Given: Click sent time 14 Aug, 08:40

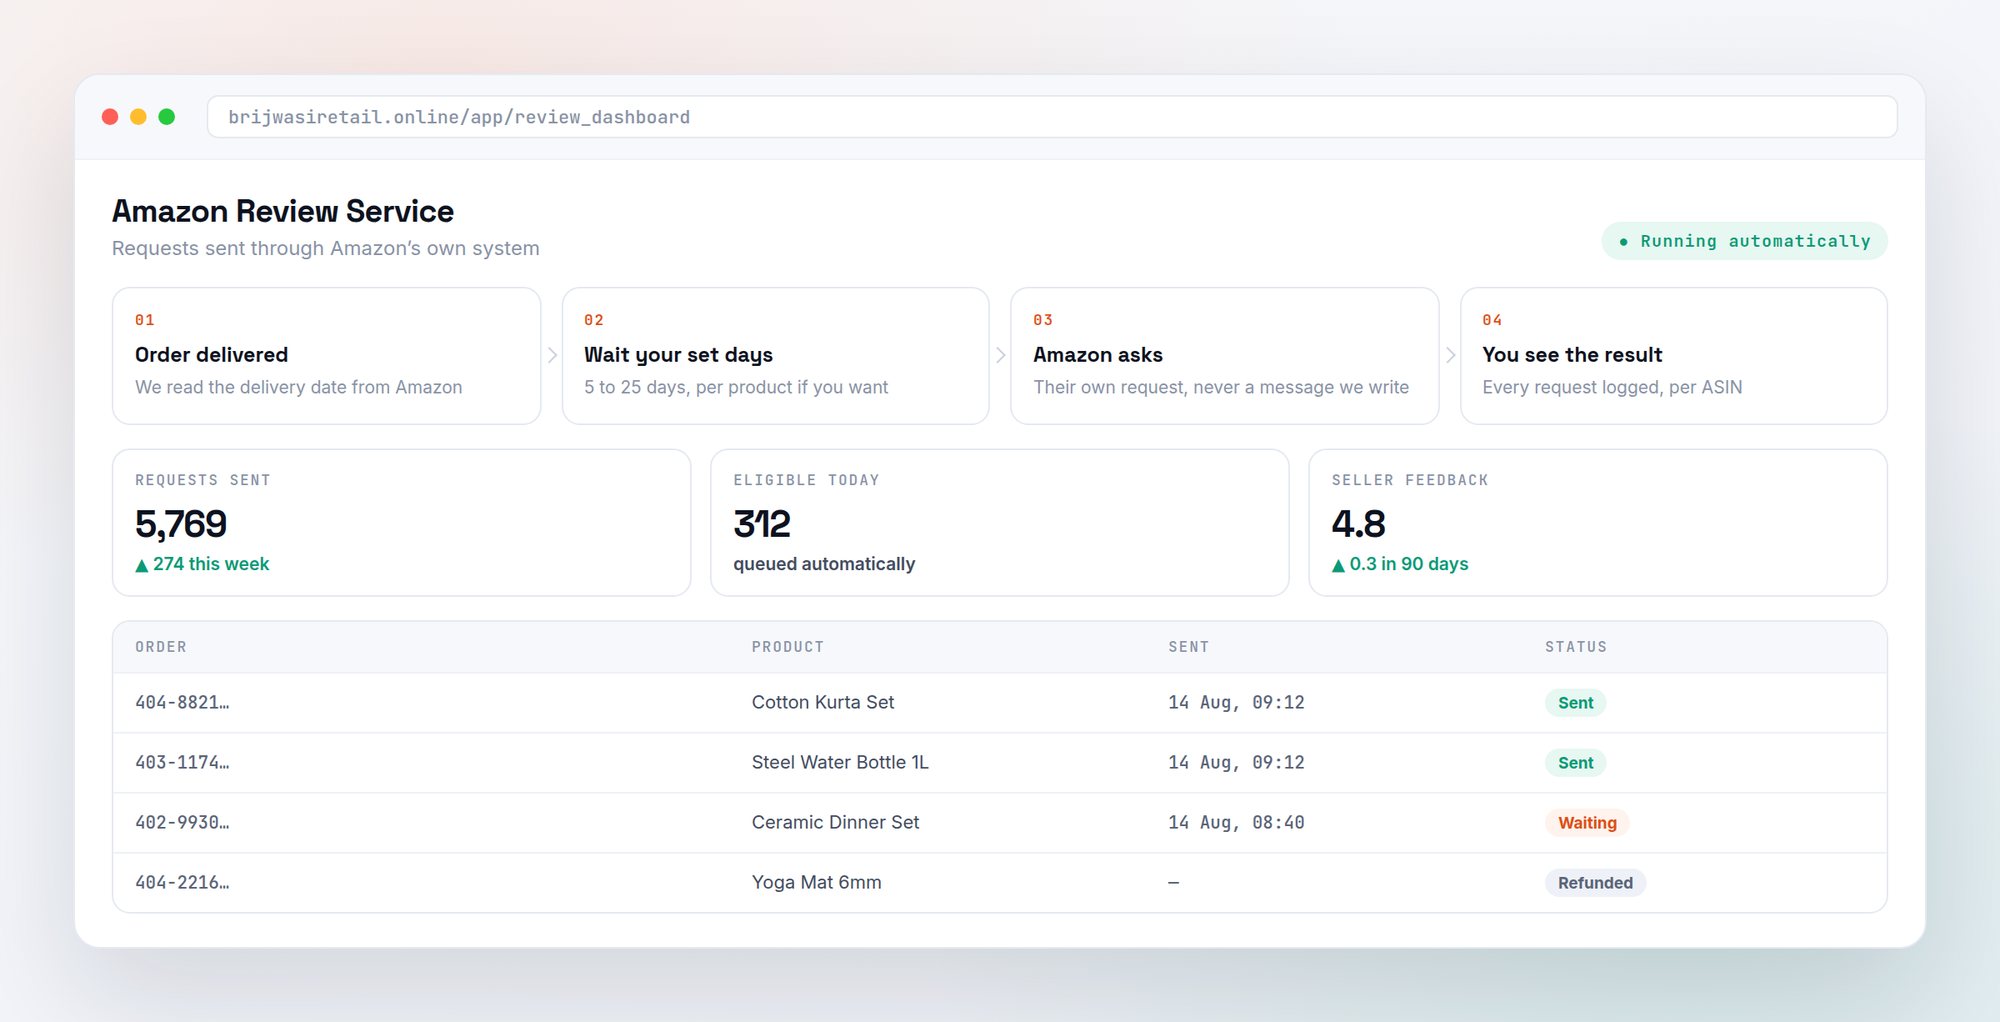Looking at the screenshot, I should tap(1236, 822).
